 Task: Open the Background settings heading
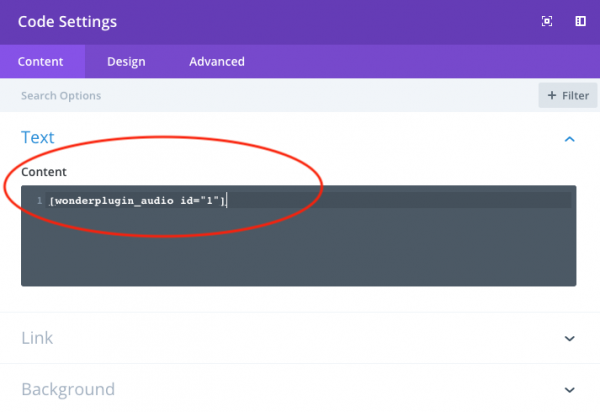pos(68,390)
